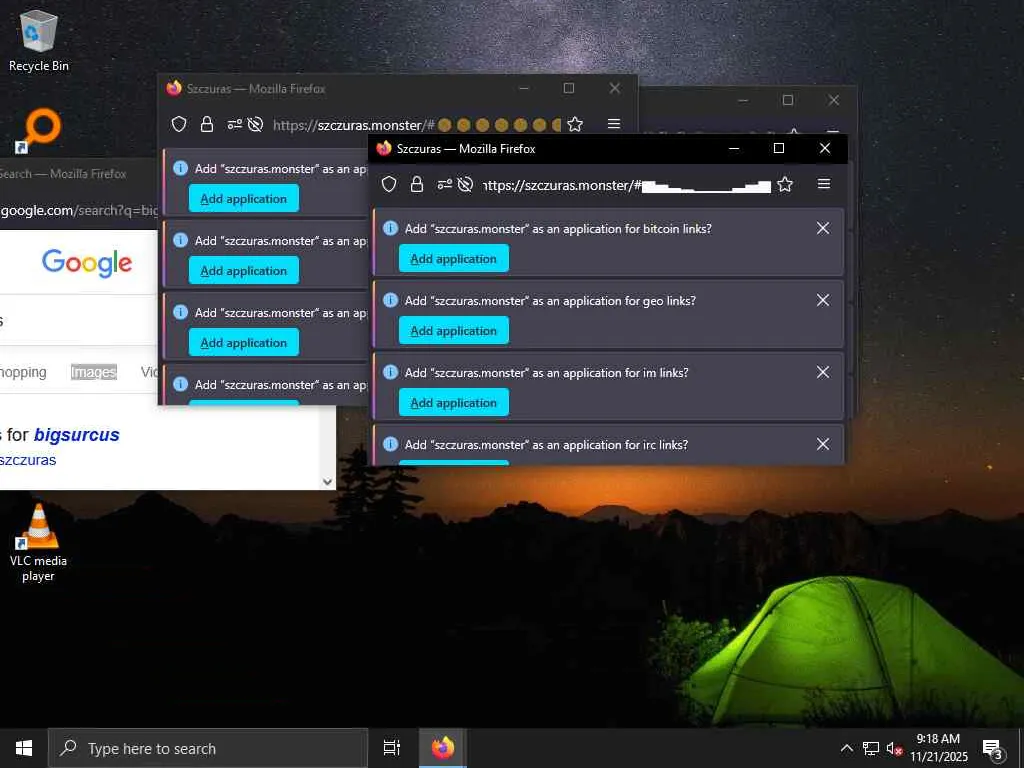Click the blocked autoplay icon in front Firefox window
Viewport: 1024px width, 768px height.
[x=465, y=185]
